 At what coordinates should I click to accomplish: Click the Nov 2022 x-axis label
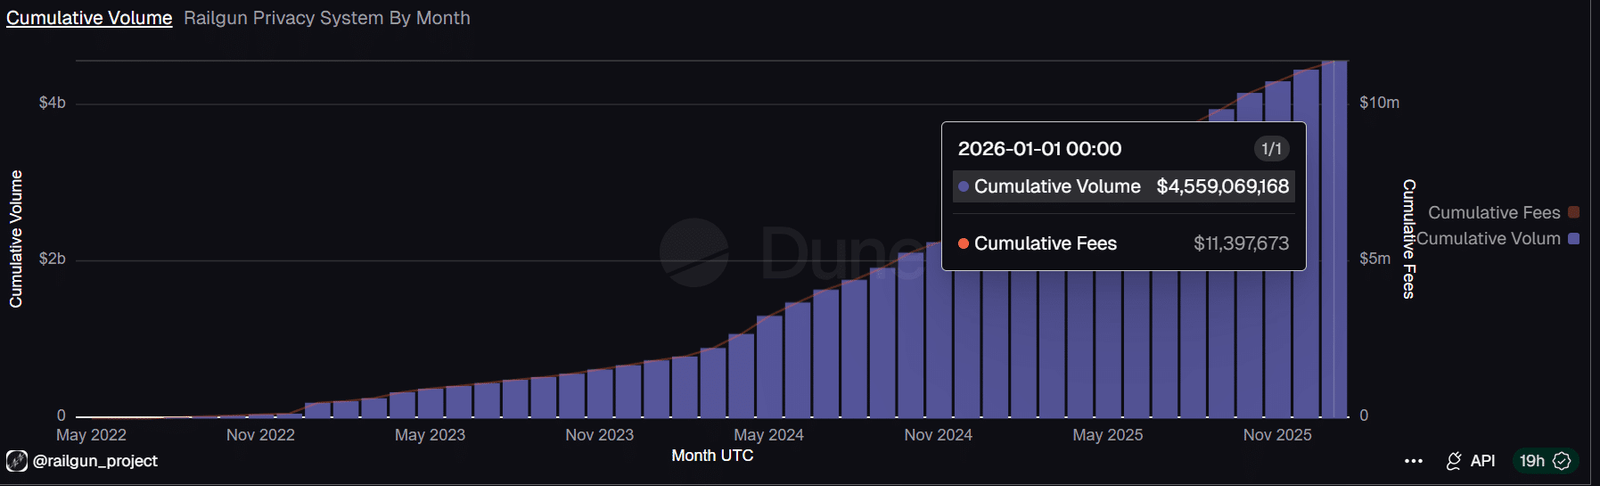point(260,435)
